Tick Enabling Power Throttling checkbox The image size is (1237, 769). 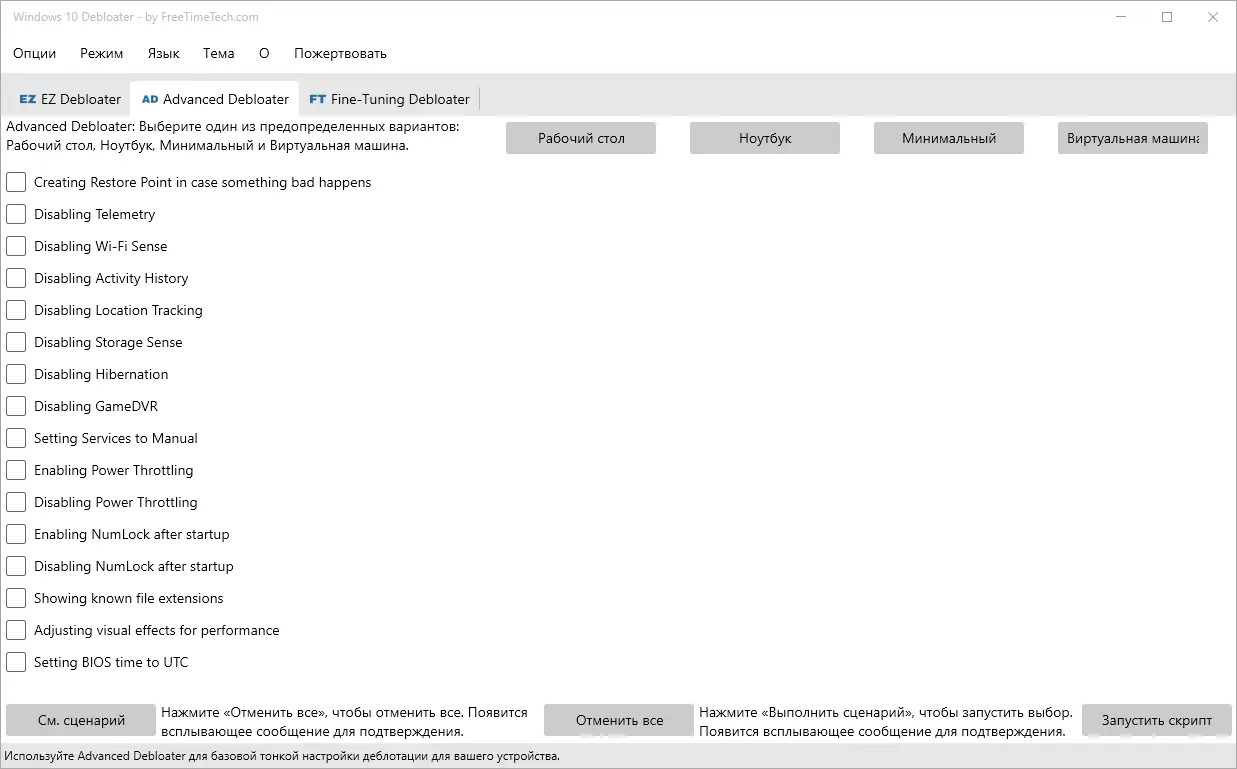(x=16, y=470)
